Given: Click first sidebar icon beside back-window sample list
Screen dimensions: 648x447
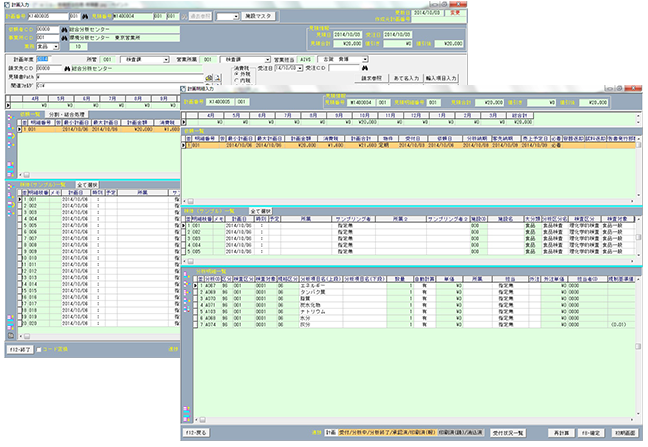Looking at the screenshot, I should 11,187.
